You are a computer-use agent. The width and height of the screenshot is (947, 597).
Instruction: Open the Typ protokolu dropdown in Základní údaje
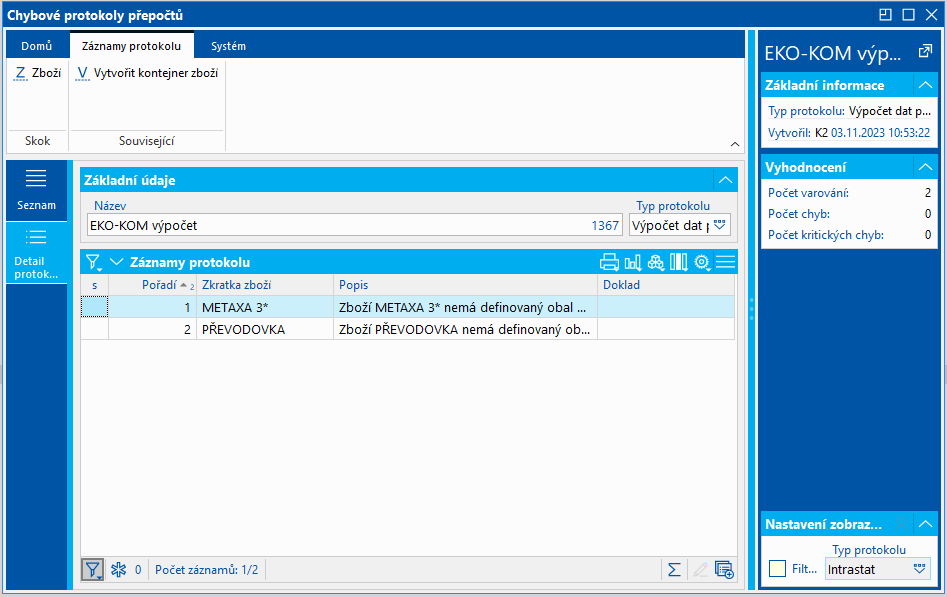[719, 225]
